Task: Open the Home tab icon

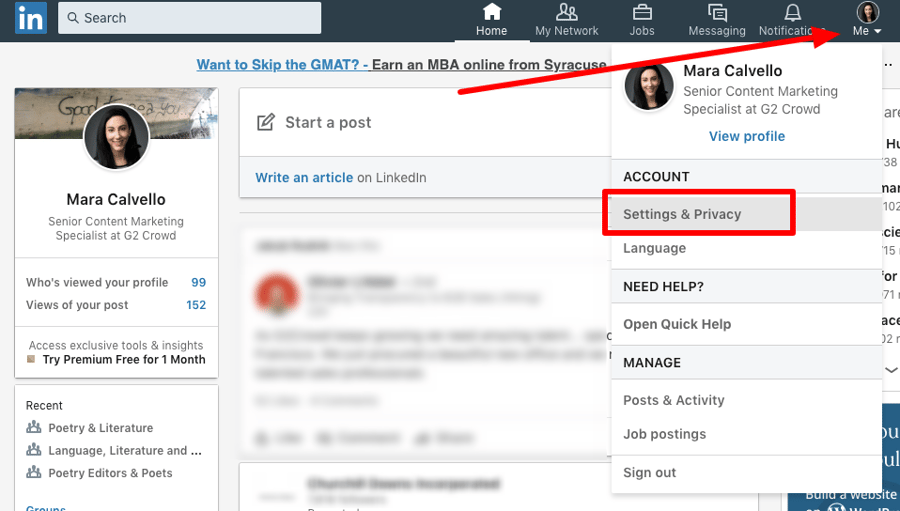Action: (492, 11)
